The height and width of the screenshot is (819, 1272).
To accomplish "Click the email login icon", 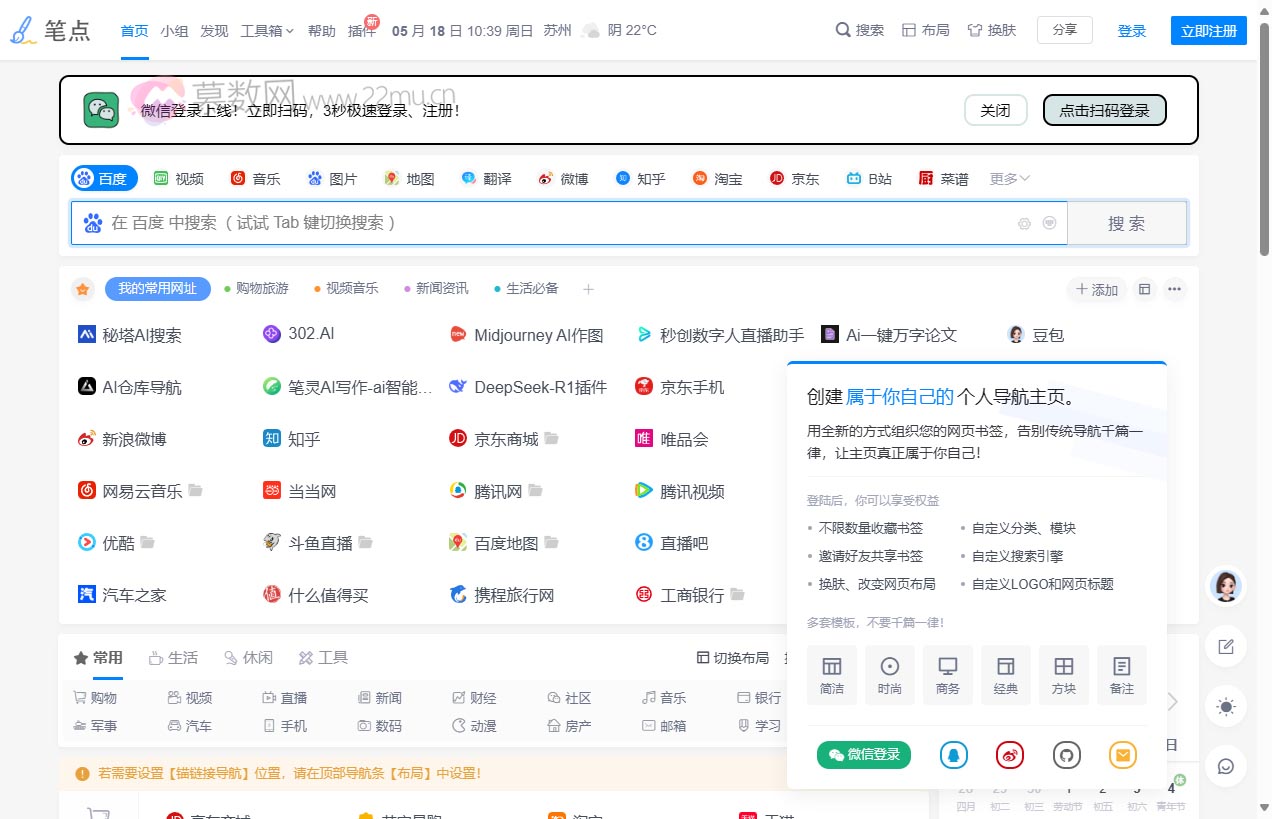I will (1122, 755).
